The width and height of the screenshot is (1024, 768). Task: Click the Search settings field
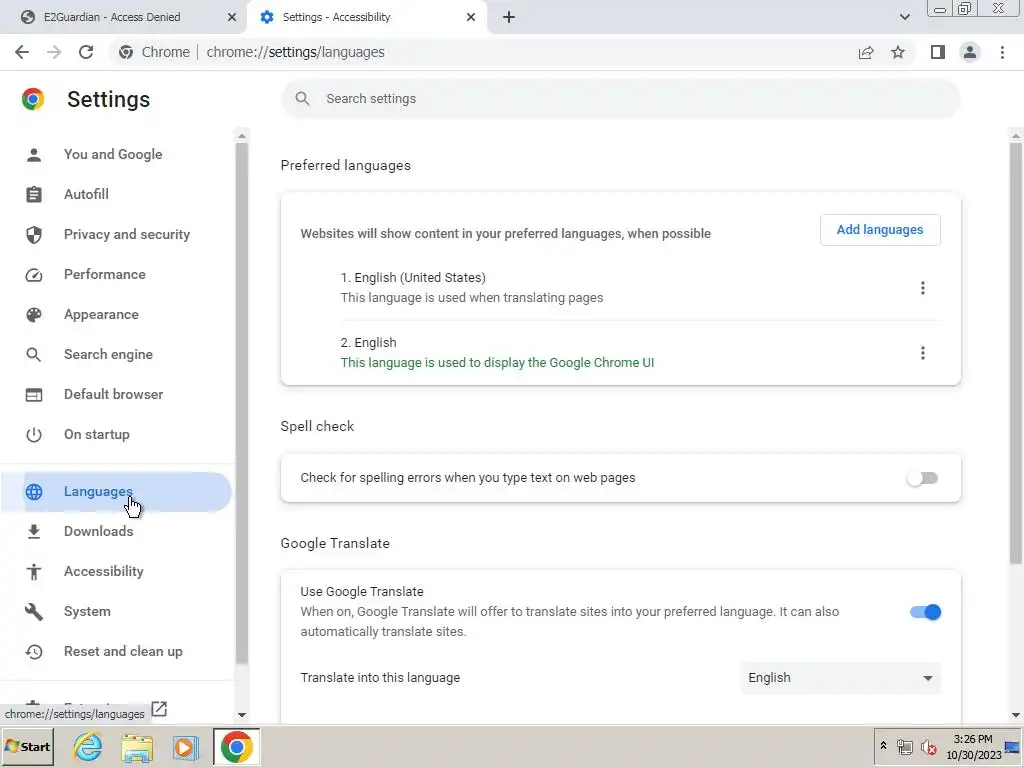tap(620, 99)
